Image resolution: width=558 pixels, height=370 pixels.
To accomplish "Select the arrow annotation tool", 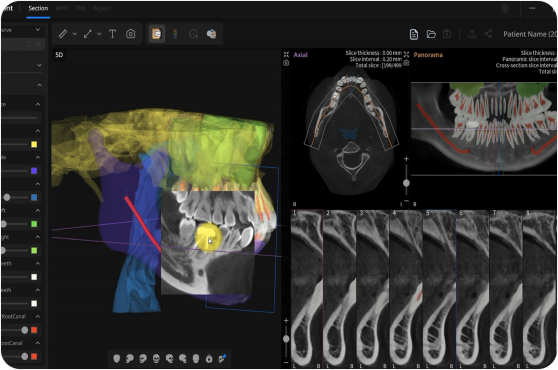I will [x=88, y=34].
